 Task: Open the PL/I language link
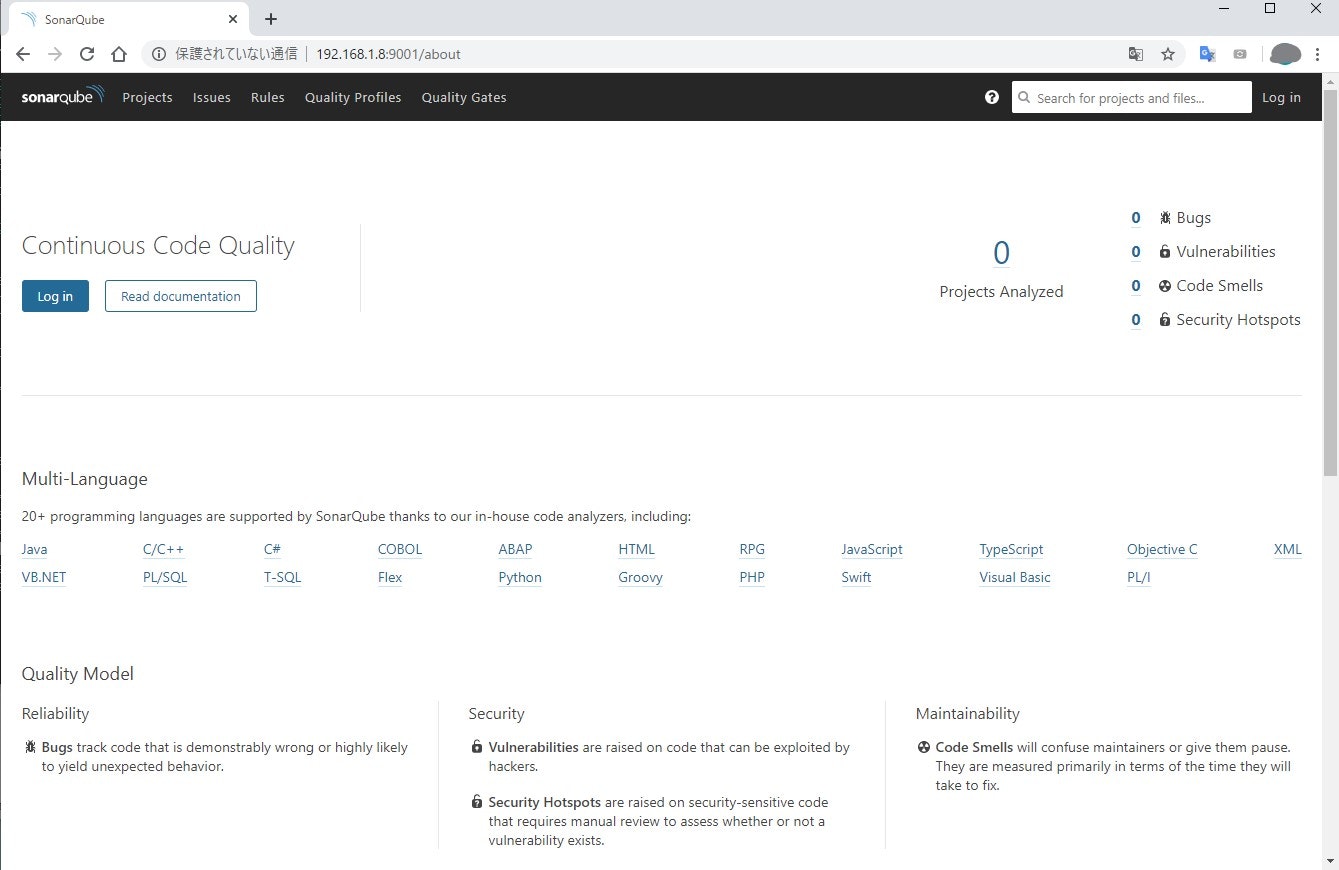pos(1139,577)
